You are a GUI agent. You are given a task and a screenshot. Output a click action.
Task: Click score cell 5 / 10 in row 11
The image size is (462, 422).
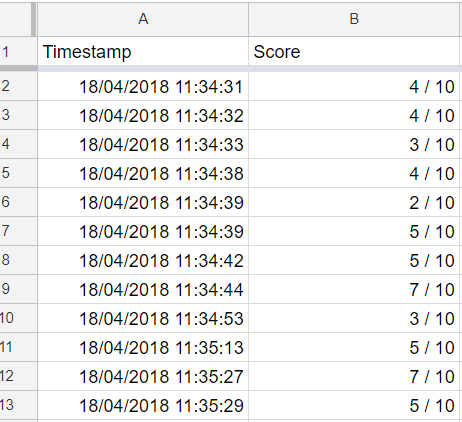[x=354, y=347]
